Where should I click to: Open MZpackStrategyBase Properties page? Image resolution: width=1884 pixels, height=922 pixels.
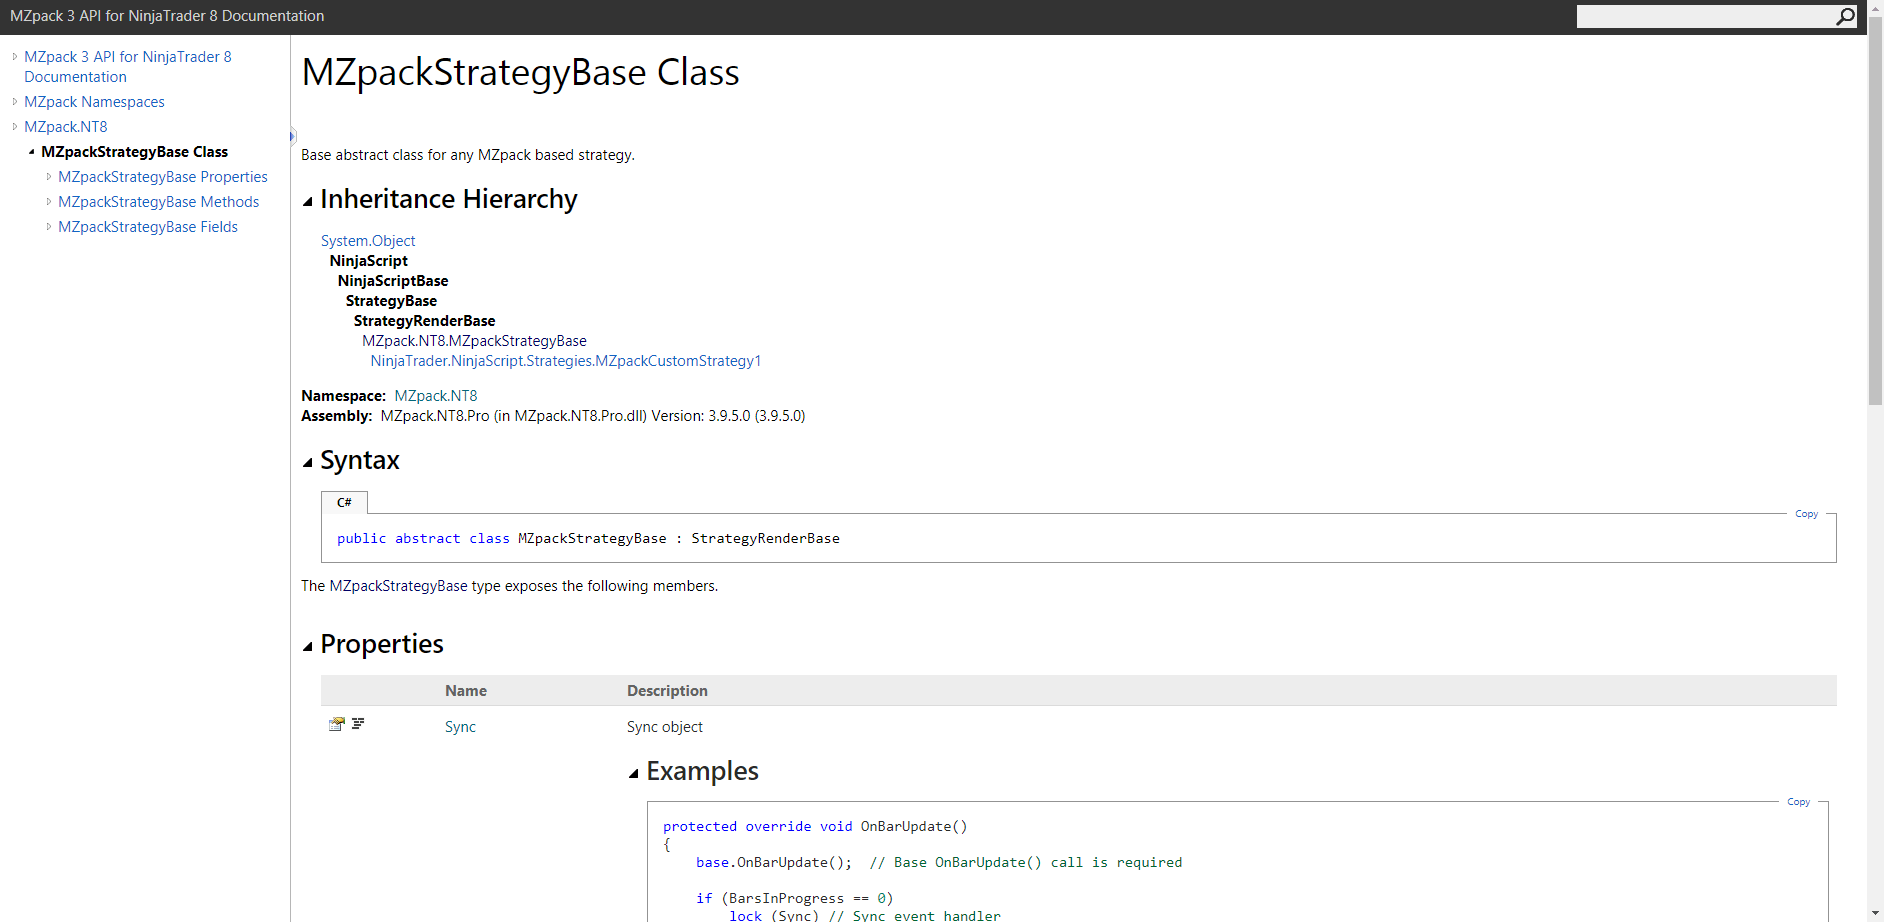tap(163, 177)
